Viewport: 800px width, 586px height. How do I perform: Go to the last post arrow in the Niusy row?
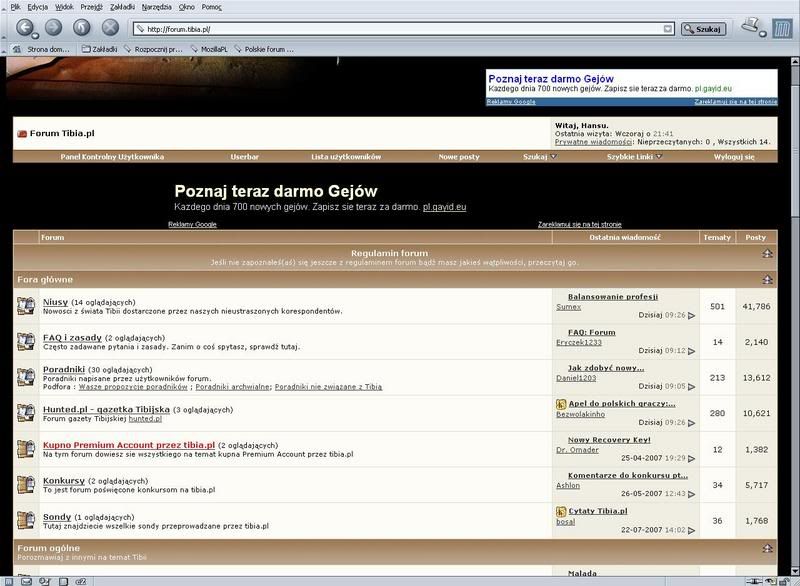coord(691,316)
